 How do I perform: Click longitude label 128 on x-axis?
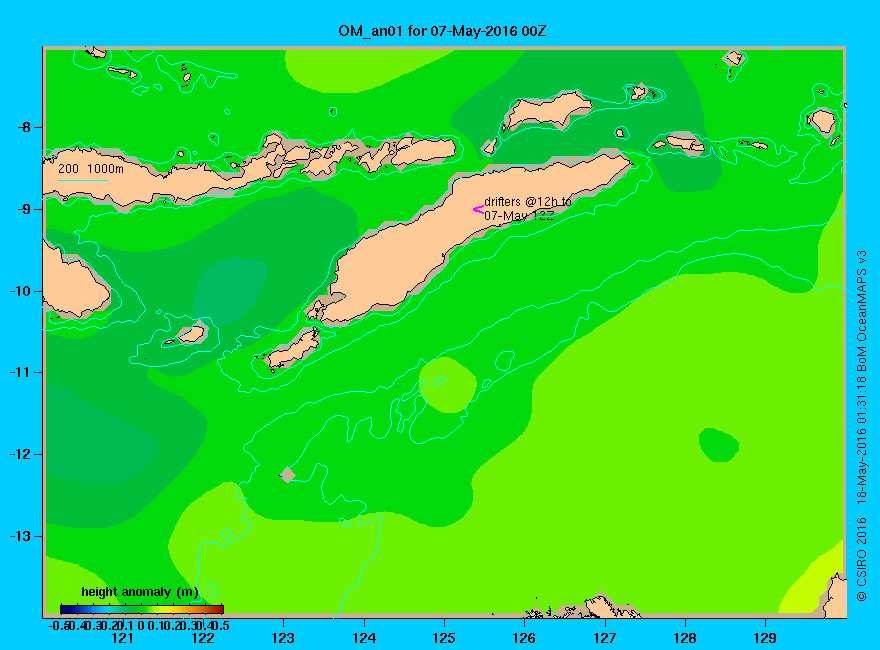[685, 638]
